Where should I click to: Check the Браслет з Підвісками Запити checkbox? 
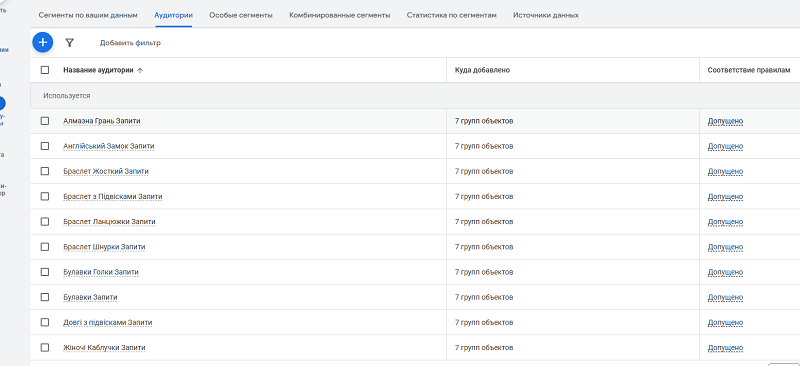pyautogui.click(x=45, y=197)
